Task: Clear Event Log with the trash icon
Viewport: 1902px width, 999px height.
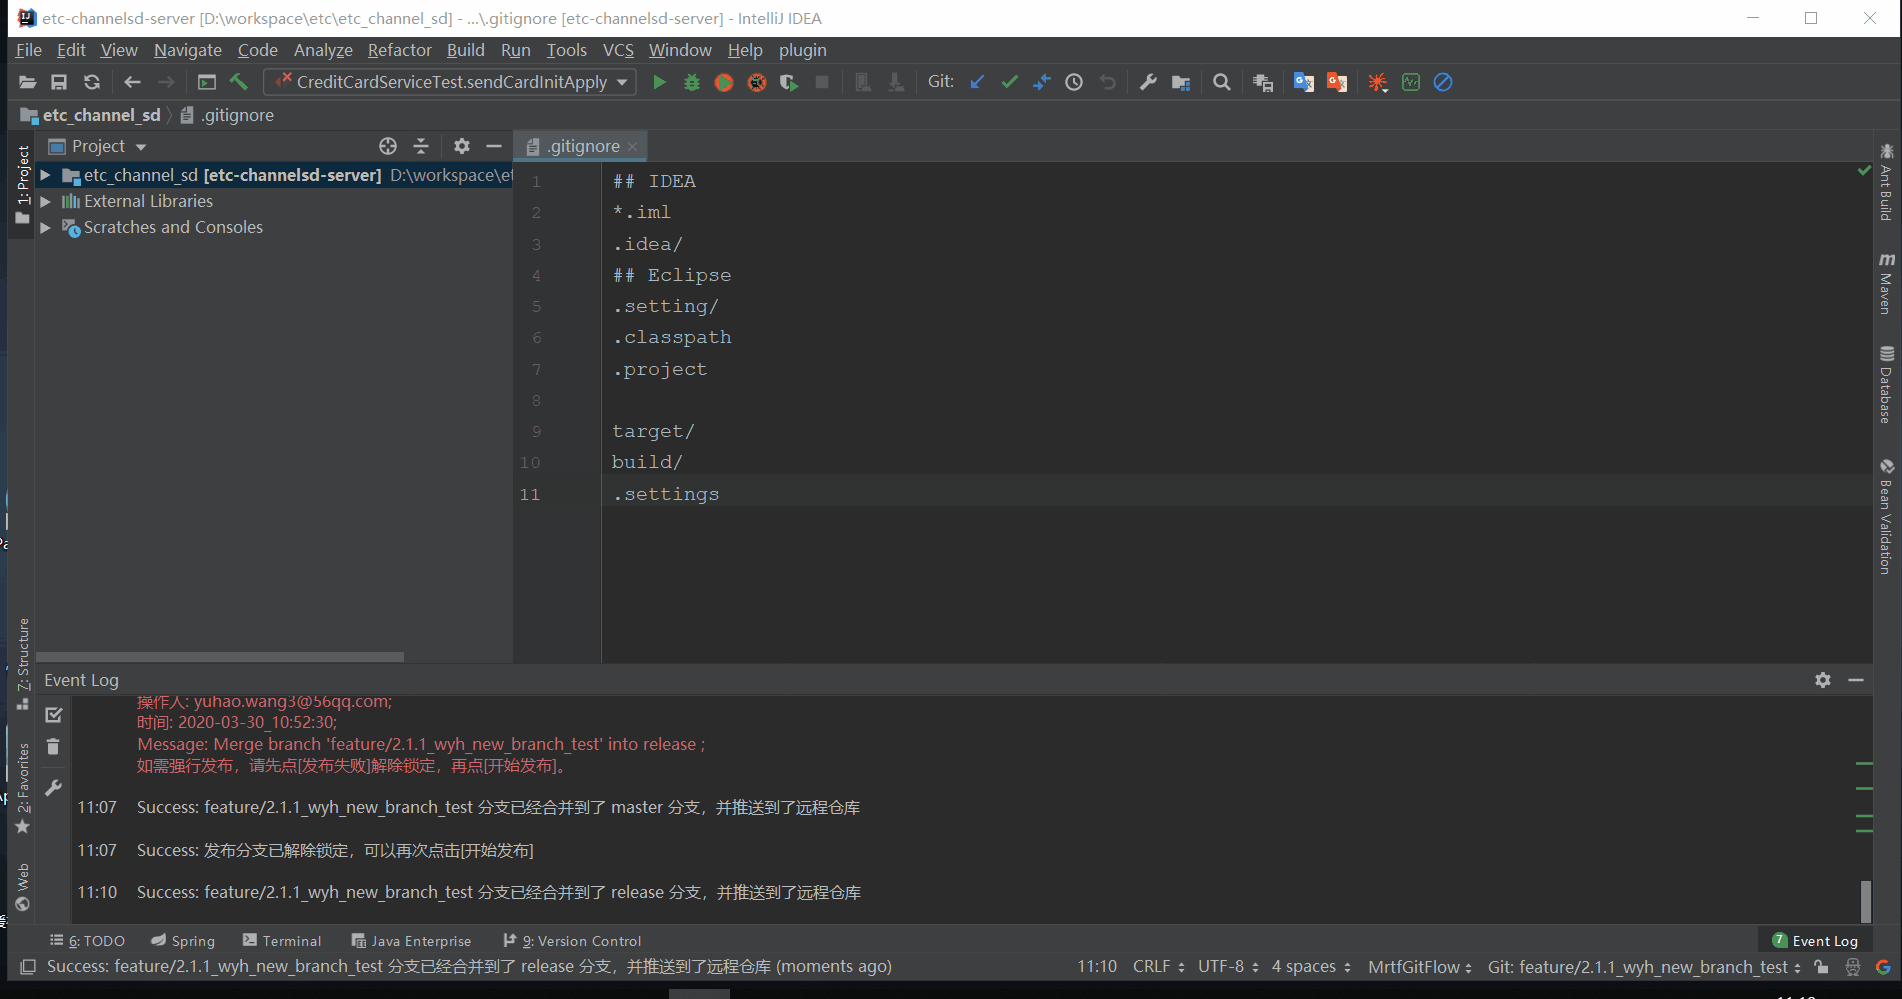Action: 53,747
